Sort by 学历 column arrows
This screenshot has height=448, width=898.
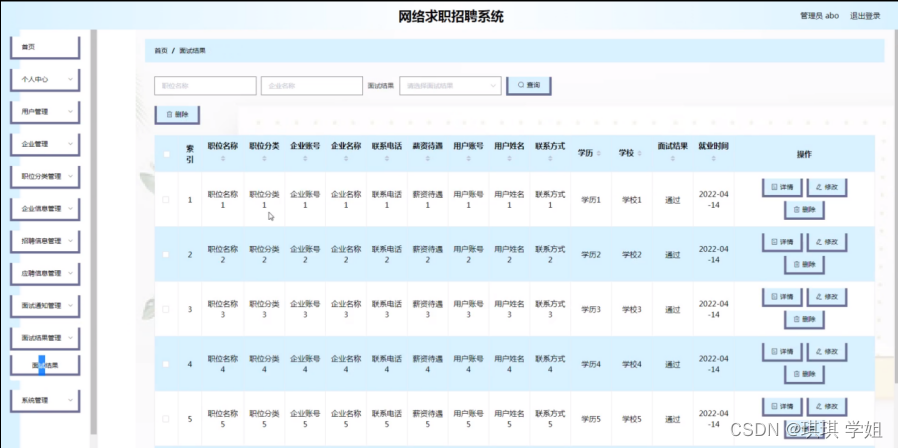[x=599, y=154]
